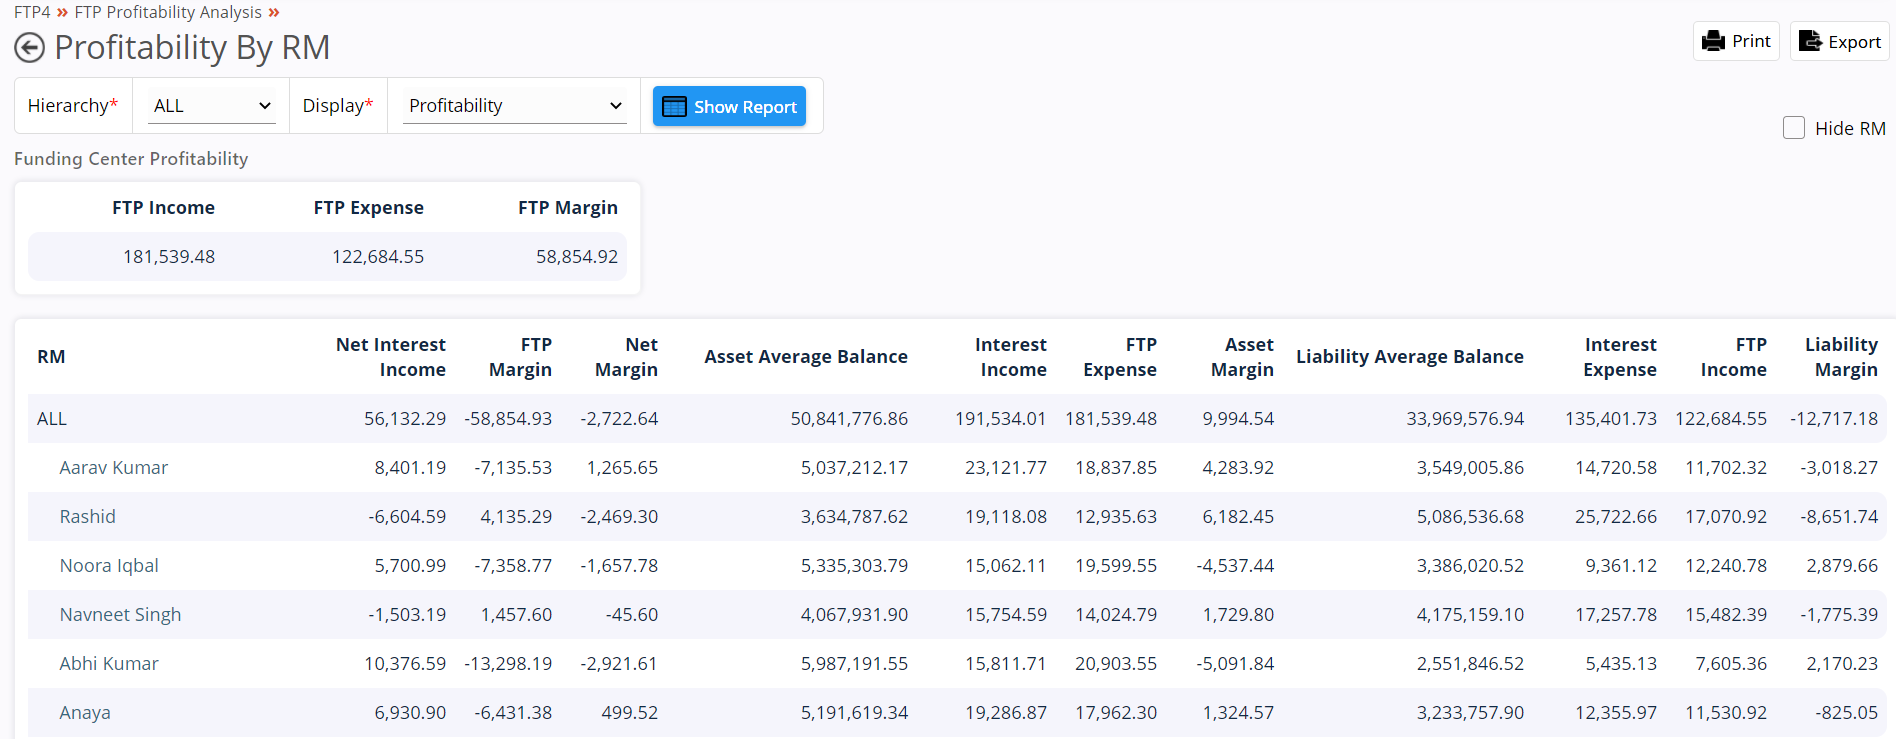Click the Profitability By RM page title
Screen dimensions: 1896x739
coord(192,47)
